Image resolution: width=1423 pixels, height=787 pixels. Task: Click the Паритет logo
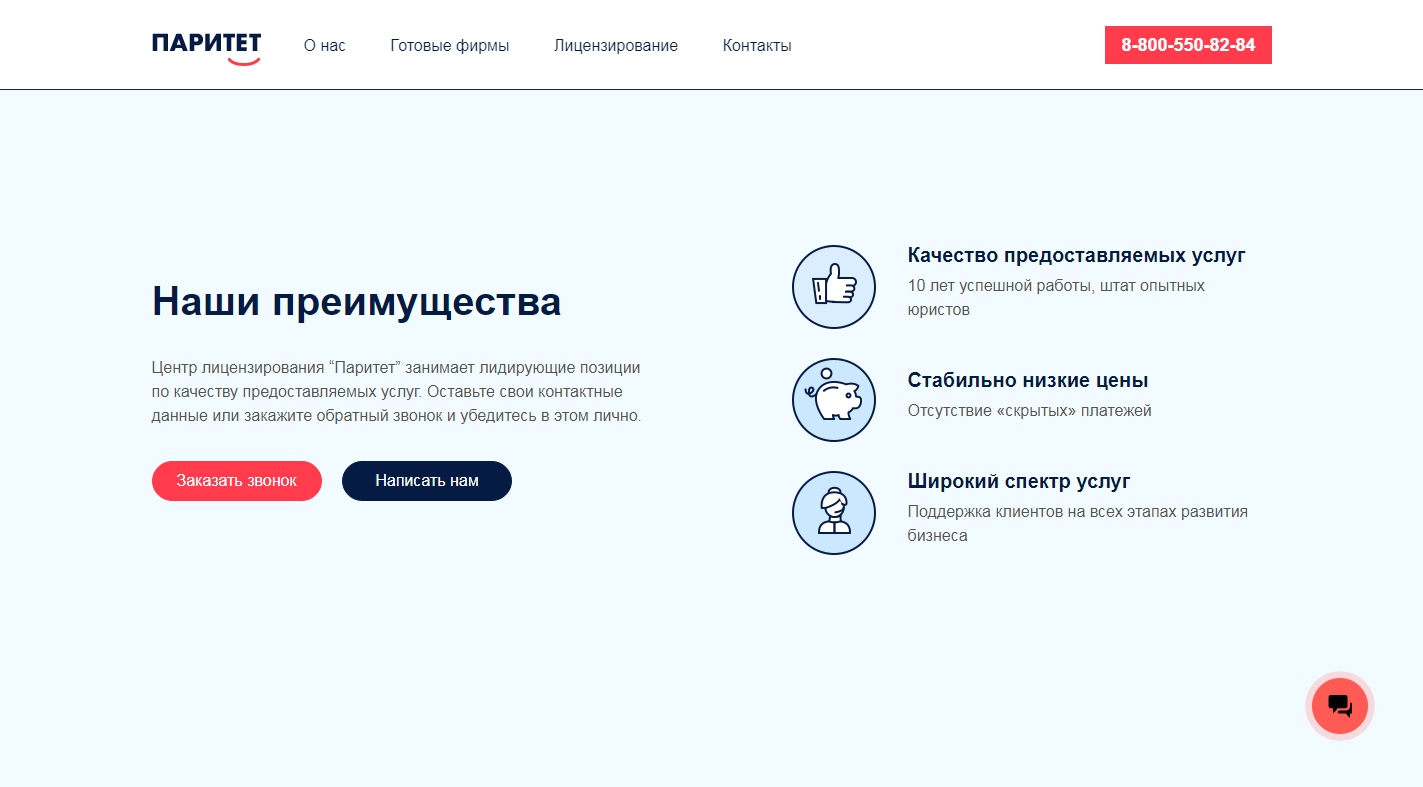[x=206, y=48]
